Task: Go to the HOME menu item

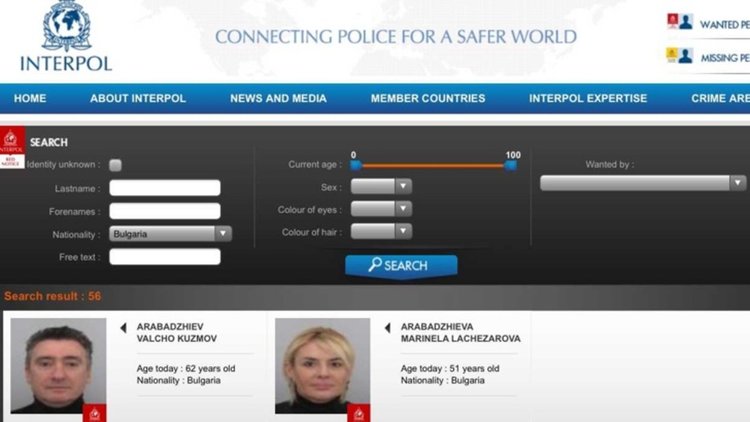Action: (30, 99)
